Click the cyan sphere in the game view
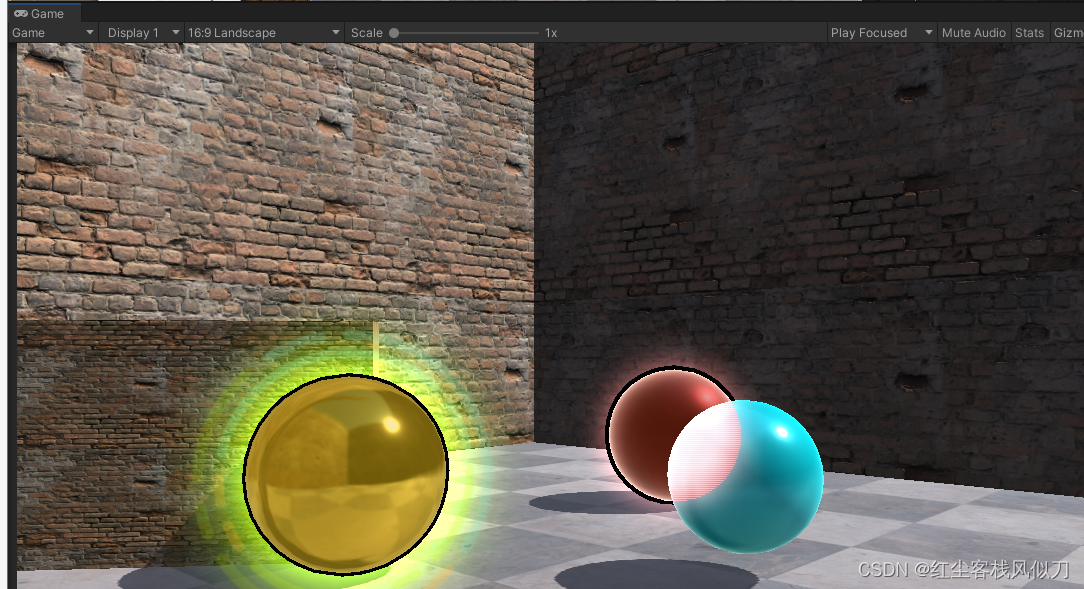 click(745, 476)
